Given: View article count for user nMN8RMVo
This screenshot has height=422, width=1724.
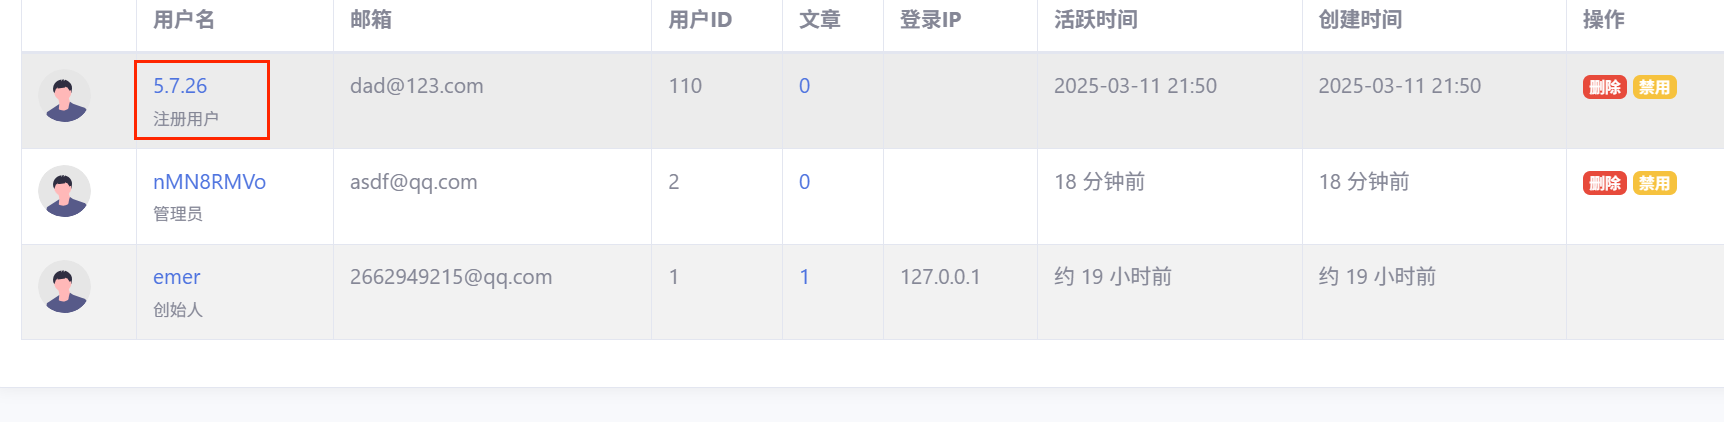Looking at the screenshot, I should pyautogui.click(x=804, y=182).
